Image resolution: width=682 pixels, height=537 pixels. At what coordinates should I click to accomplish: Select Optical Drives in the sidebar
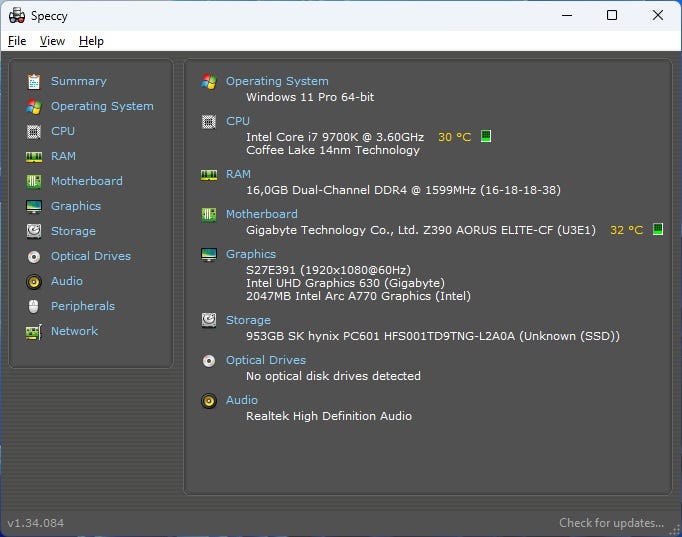(x=91, y=256)
